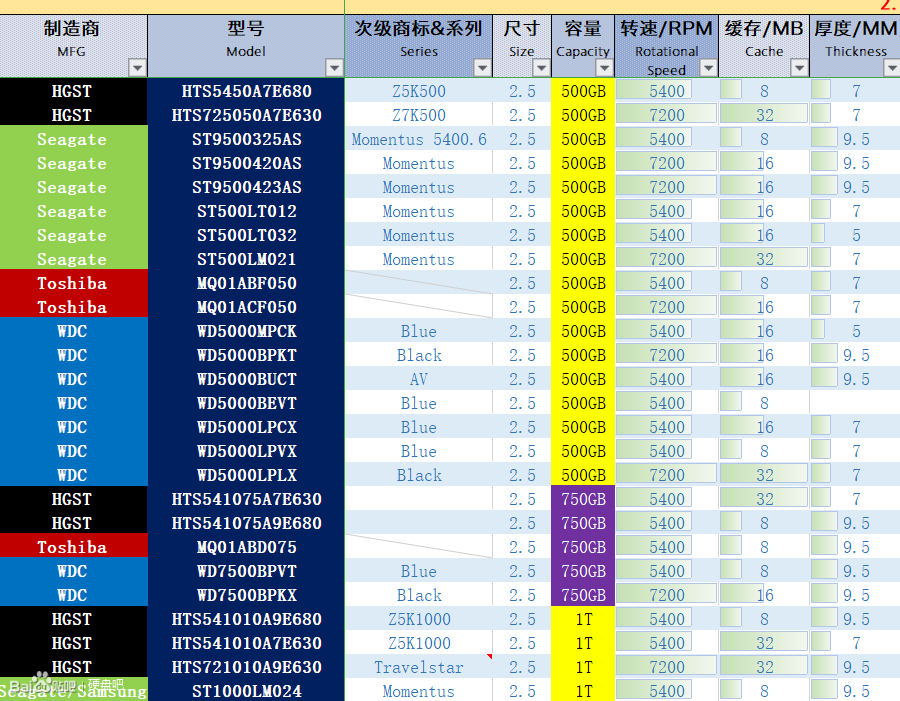Click size 2.5 in ST500LT012 row
The height and width of the screenshot is (701, 900).
[x=522, y=211]
